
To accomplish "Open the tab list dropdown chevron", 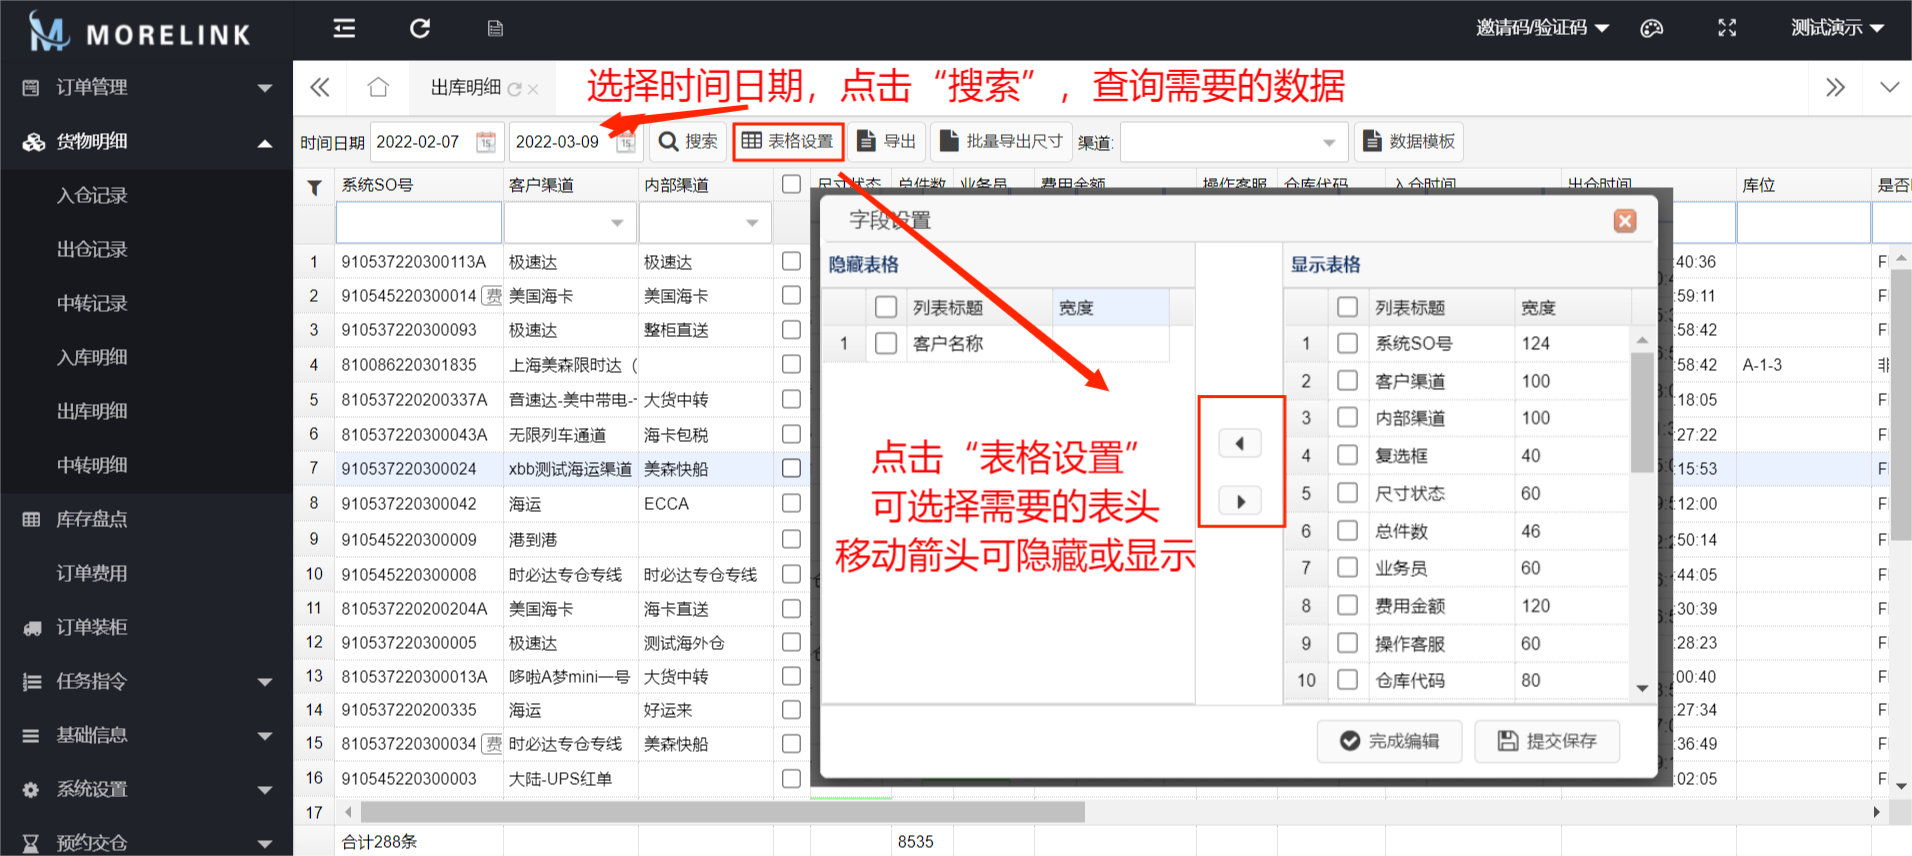I will click(x=1889, y=87).
